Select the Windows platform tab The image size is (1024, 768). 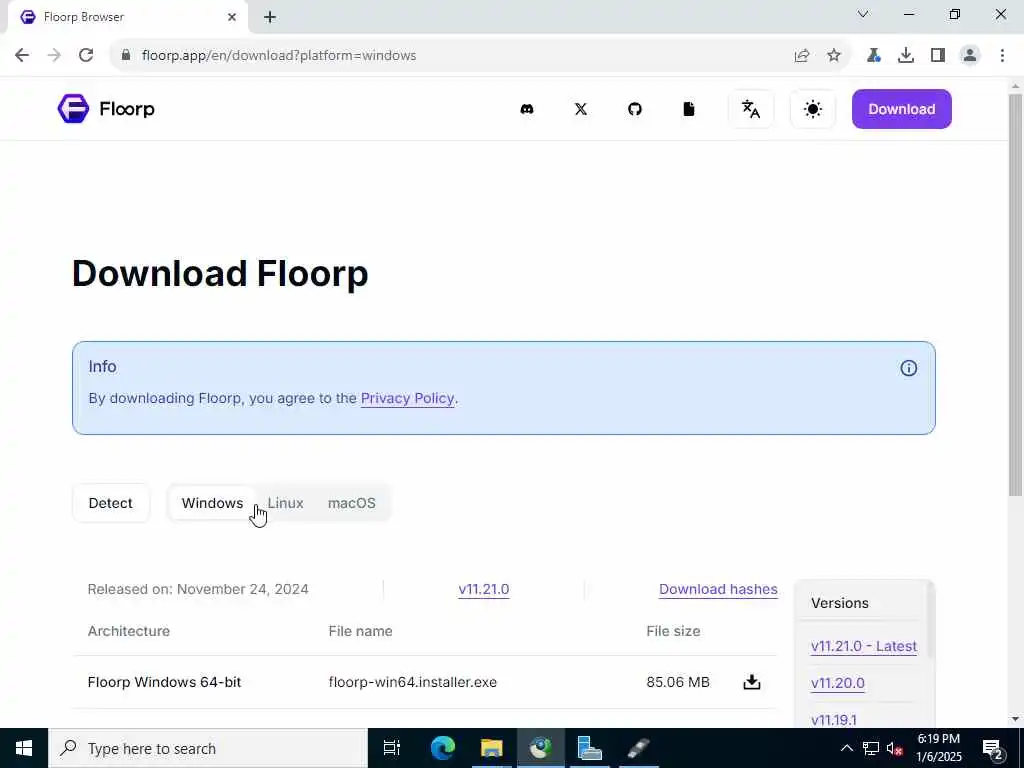pyautogui.click(x=212, y=503)
